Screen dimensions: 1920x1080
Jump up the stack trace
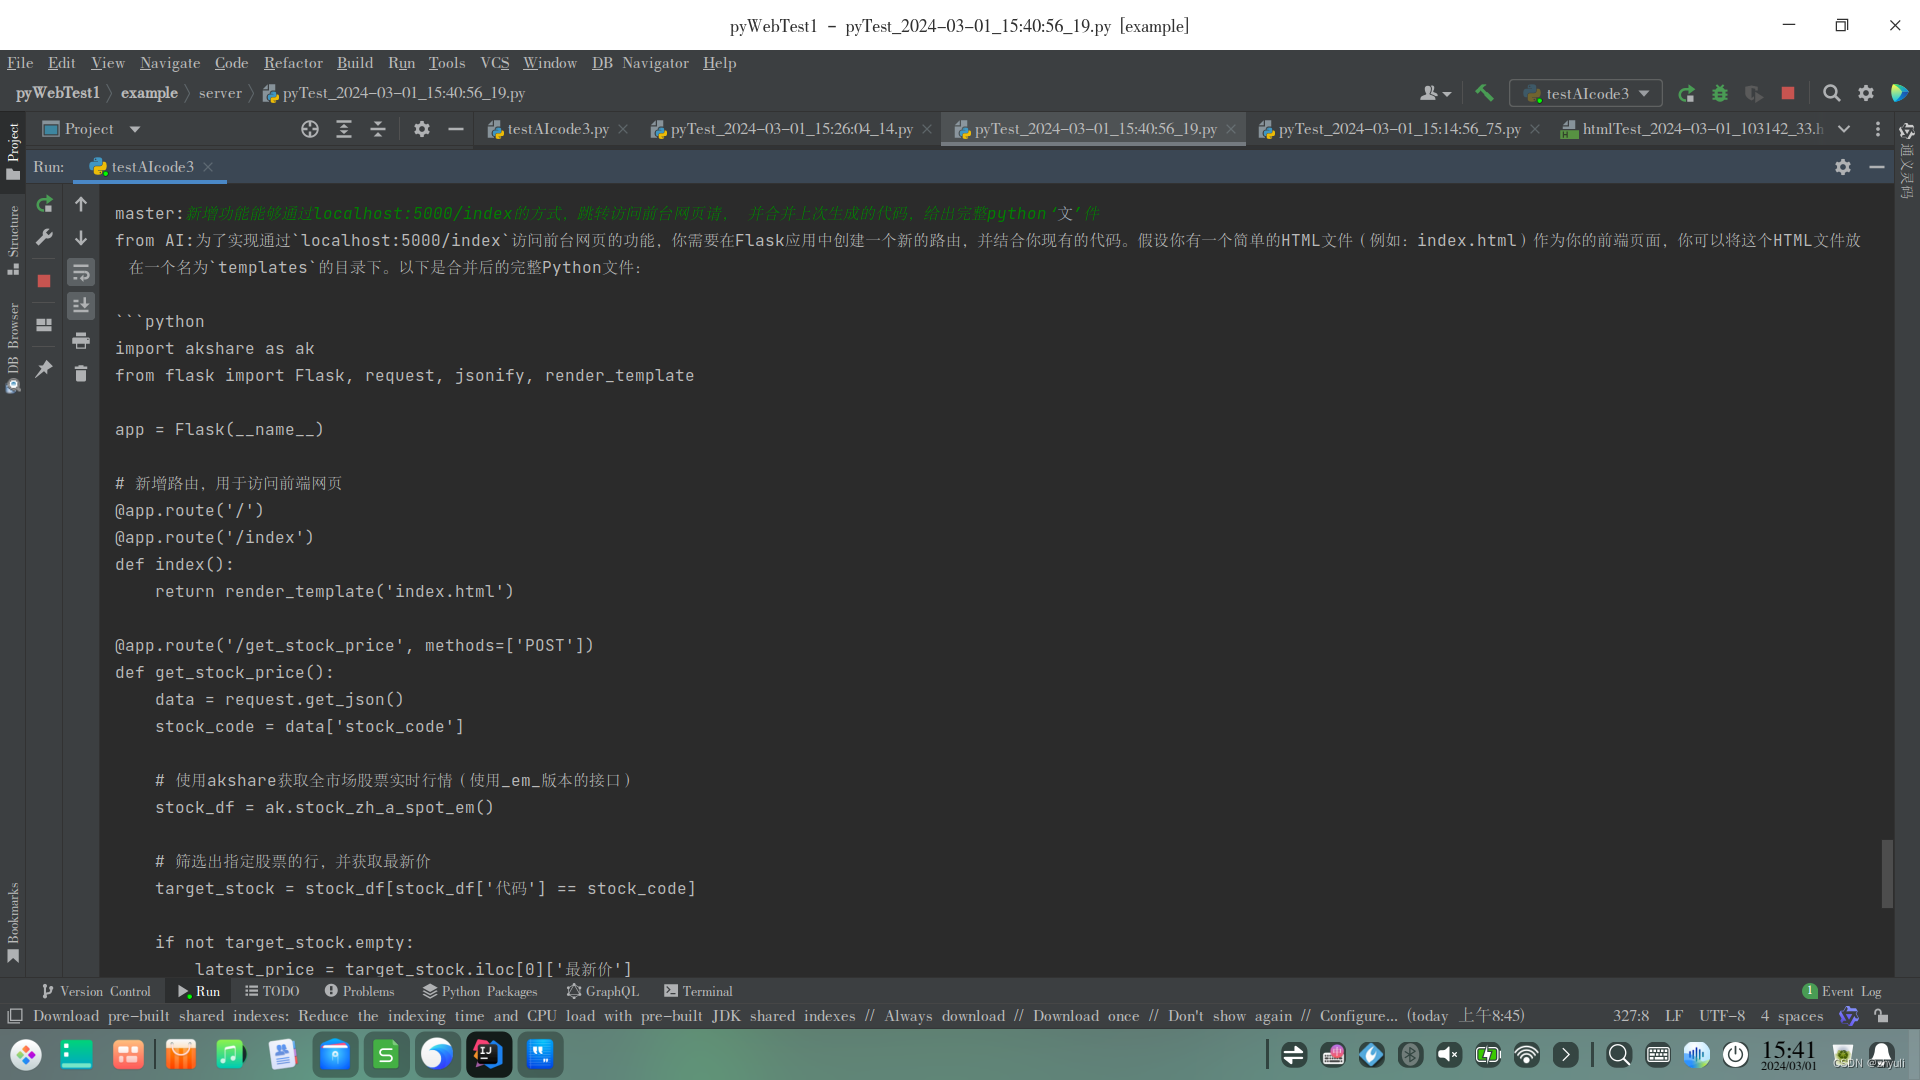(x=81, y=204)
